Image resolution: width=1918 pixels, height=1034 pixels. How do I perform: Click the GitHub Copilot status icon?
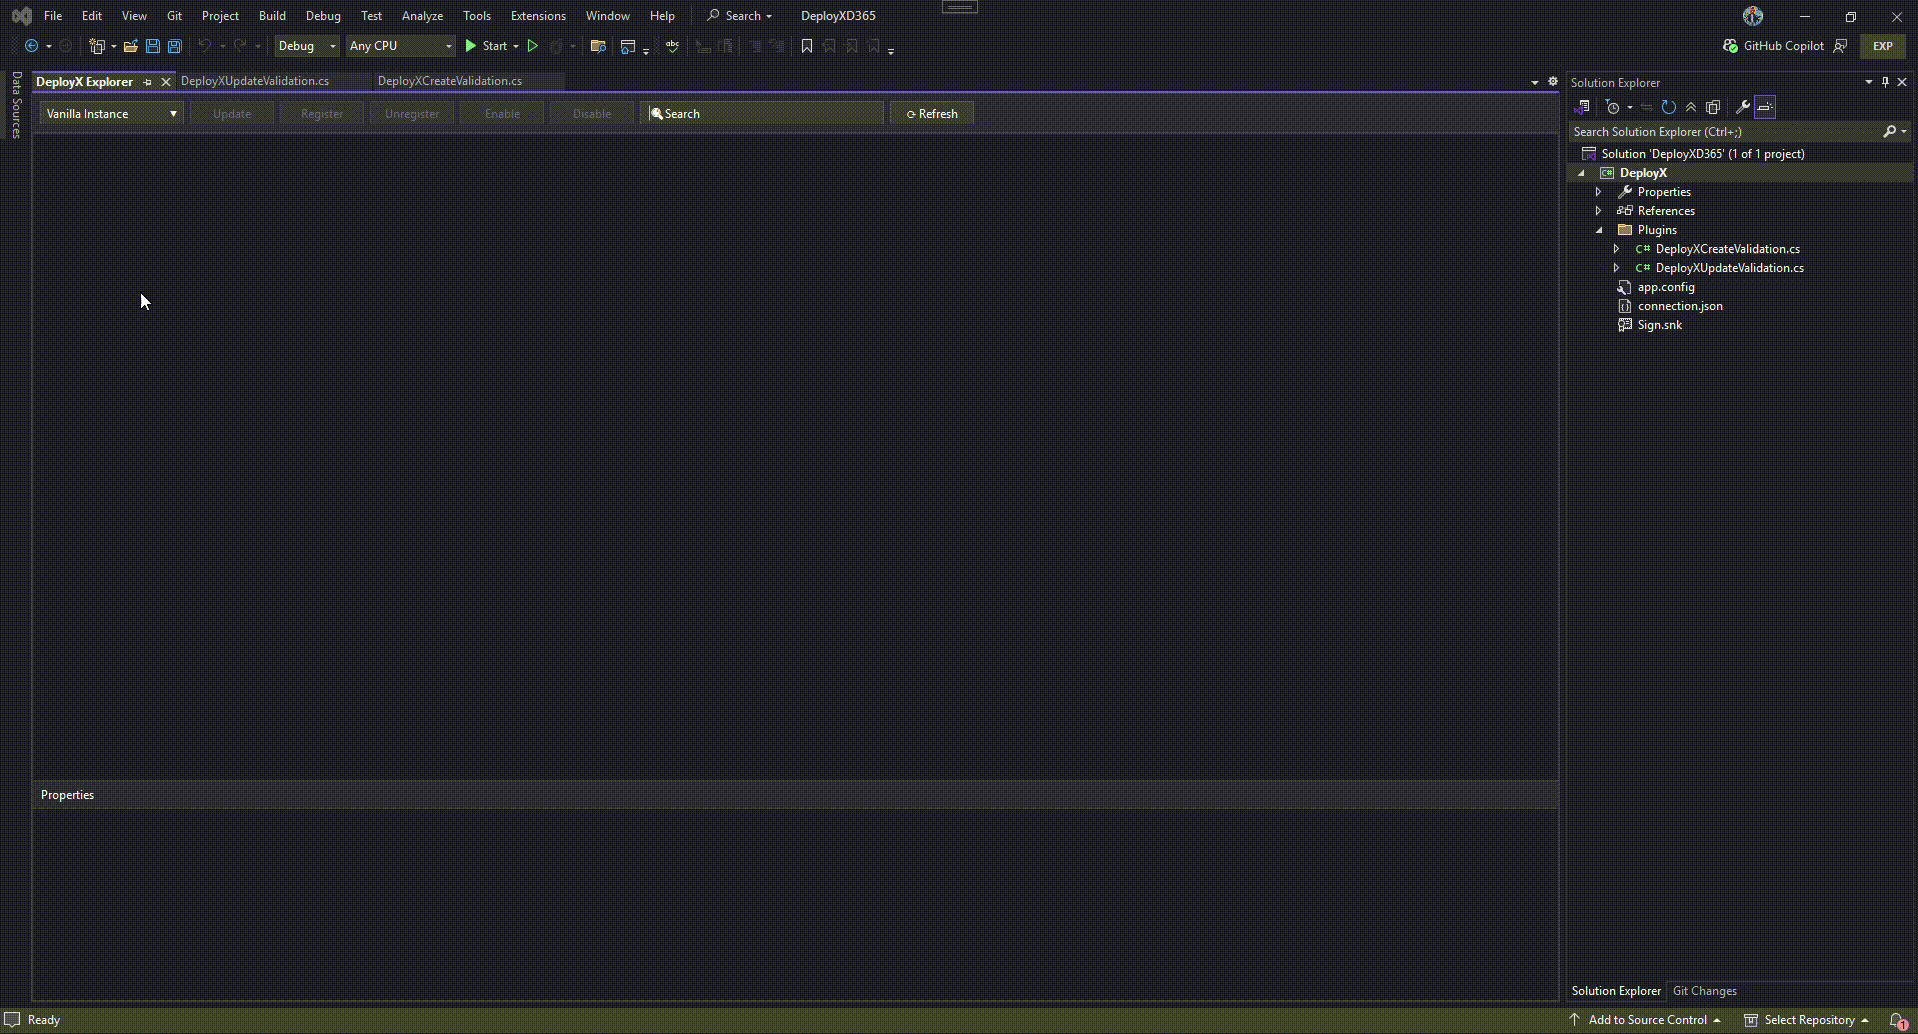pos(1730,46)
